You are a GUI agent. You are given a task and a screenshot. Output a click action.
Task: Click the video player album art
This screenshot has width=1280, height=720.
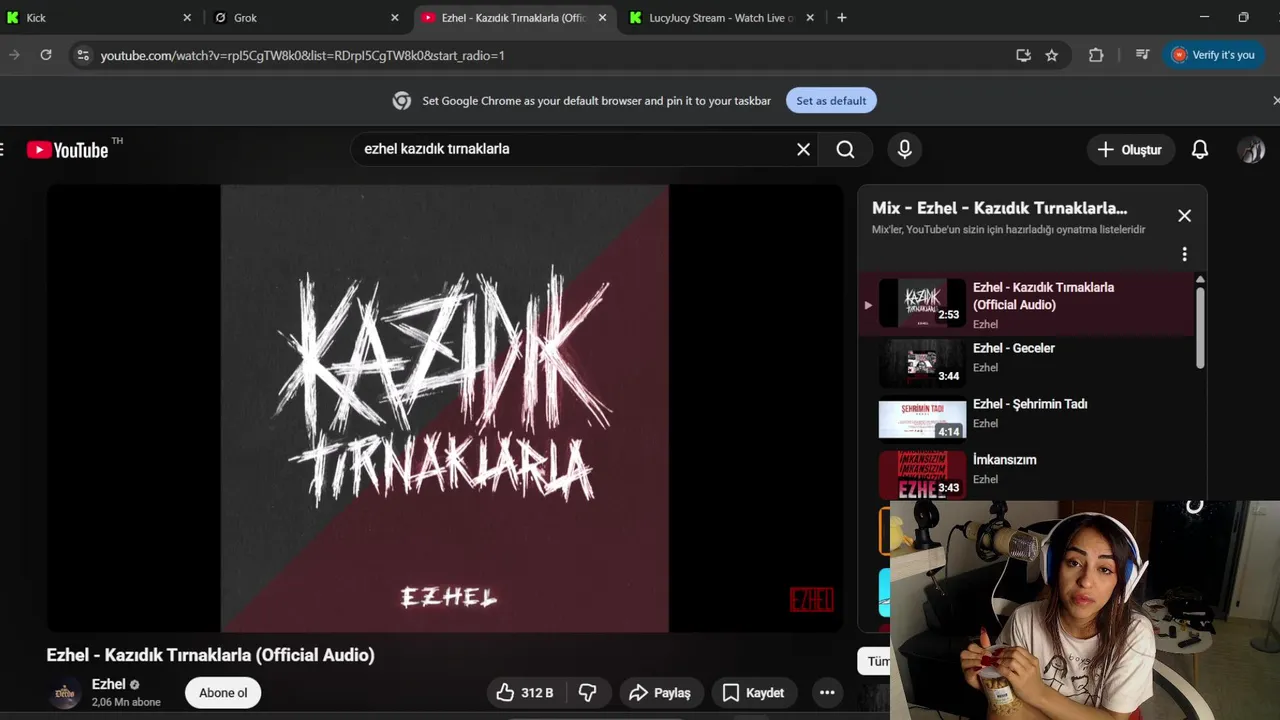tap(445, 408)
